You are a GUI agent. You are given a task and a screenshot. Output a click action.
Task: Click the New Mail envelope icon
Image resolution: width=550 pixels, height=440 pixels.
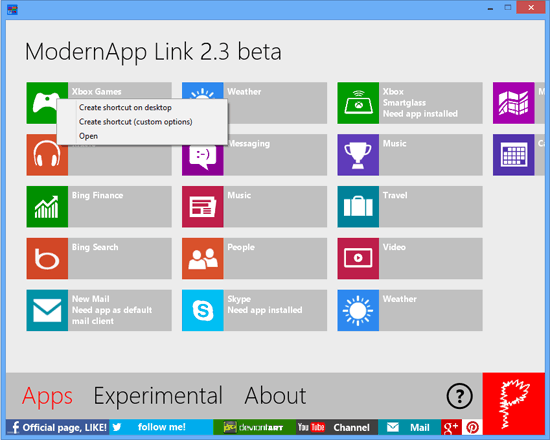tap(47, 311)
